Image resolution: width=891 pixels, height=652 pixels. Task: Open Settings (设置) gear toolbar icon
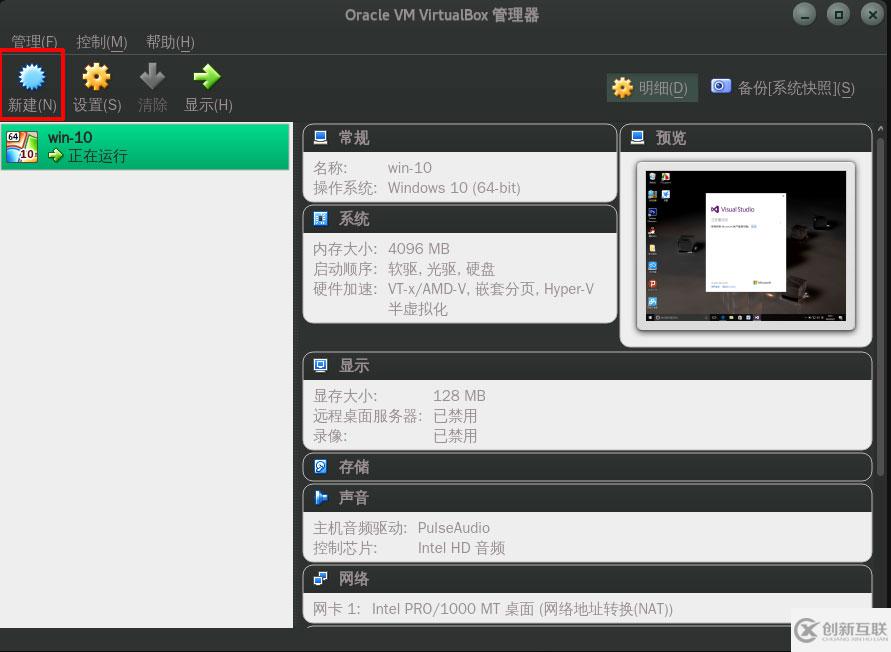[x=96, y=77]
